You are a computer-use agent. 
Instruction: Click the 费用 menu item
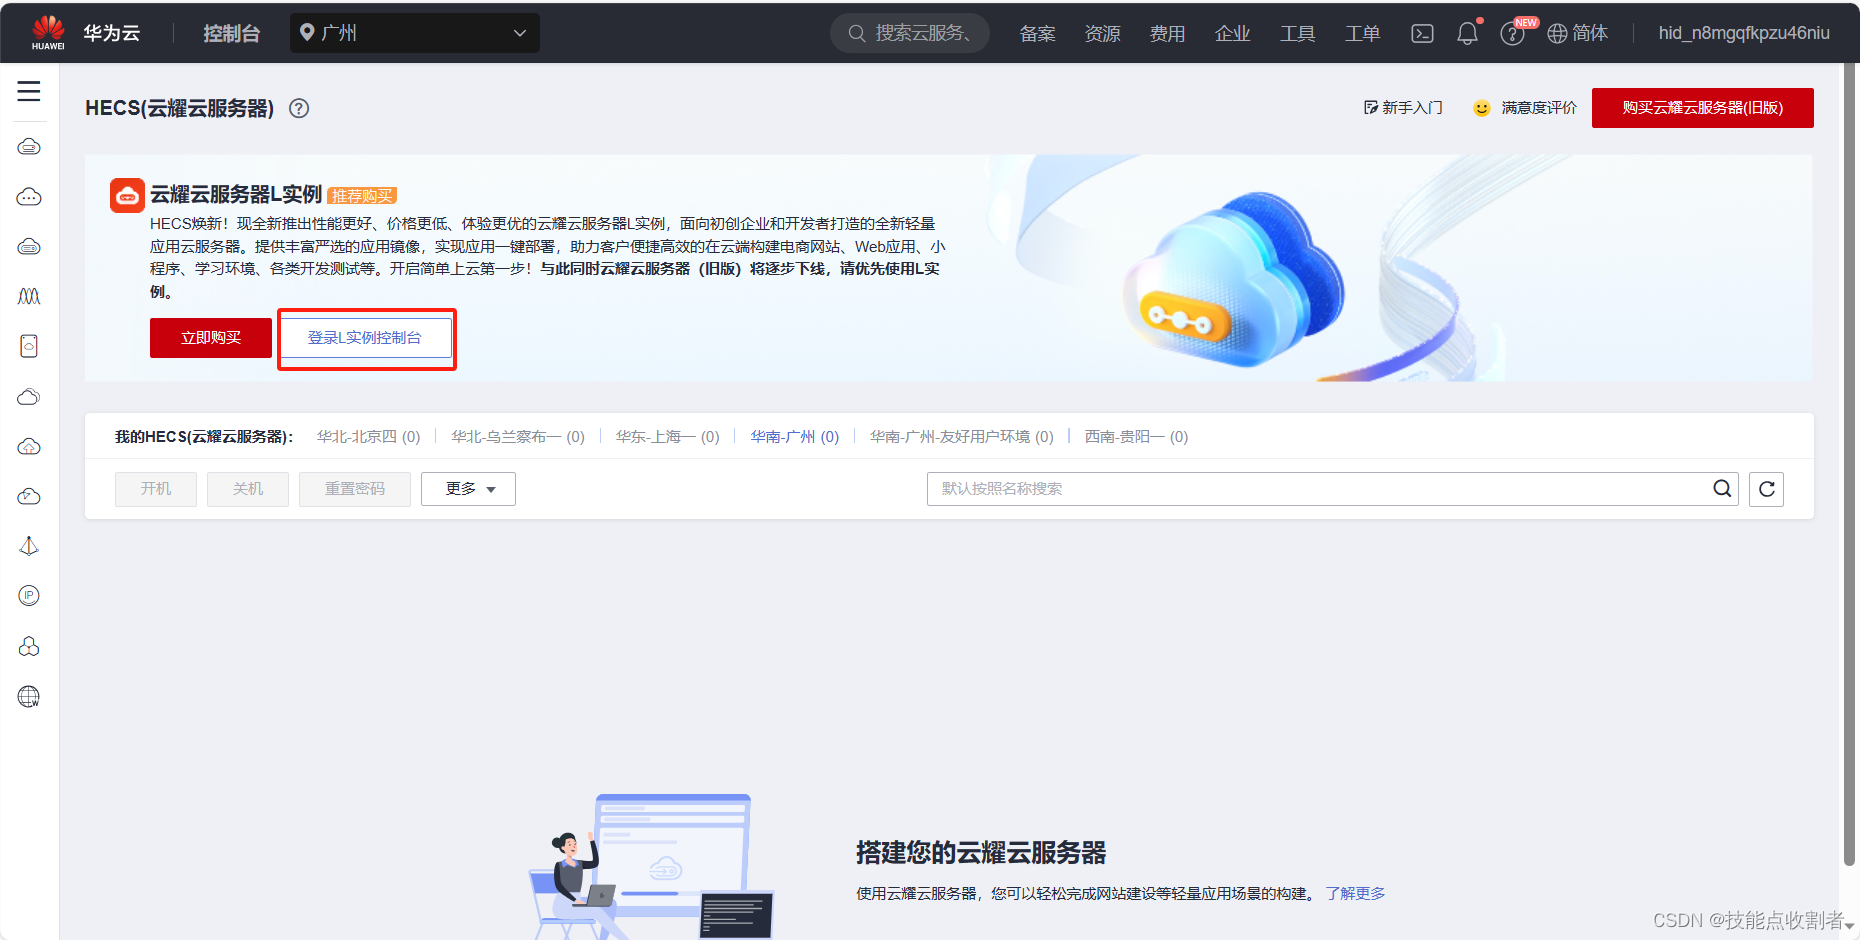[x=1167, y=33]
